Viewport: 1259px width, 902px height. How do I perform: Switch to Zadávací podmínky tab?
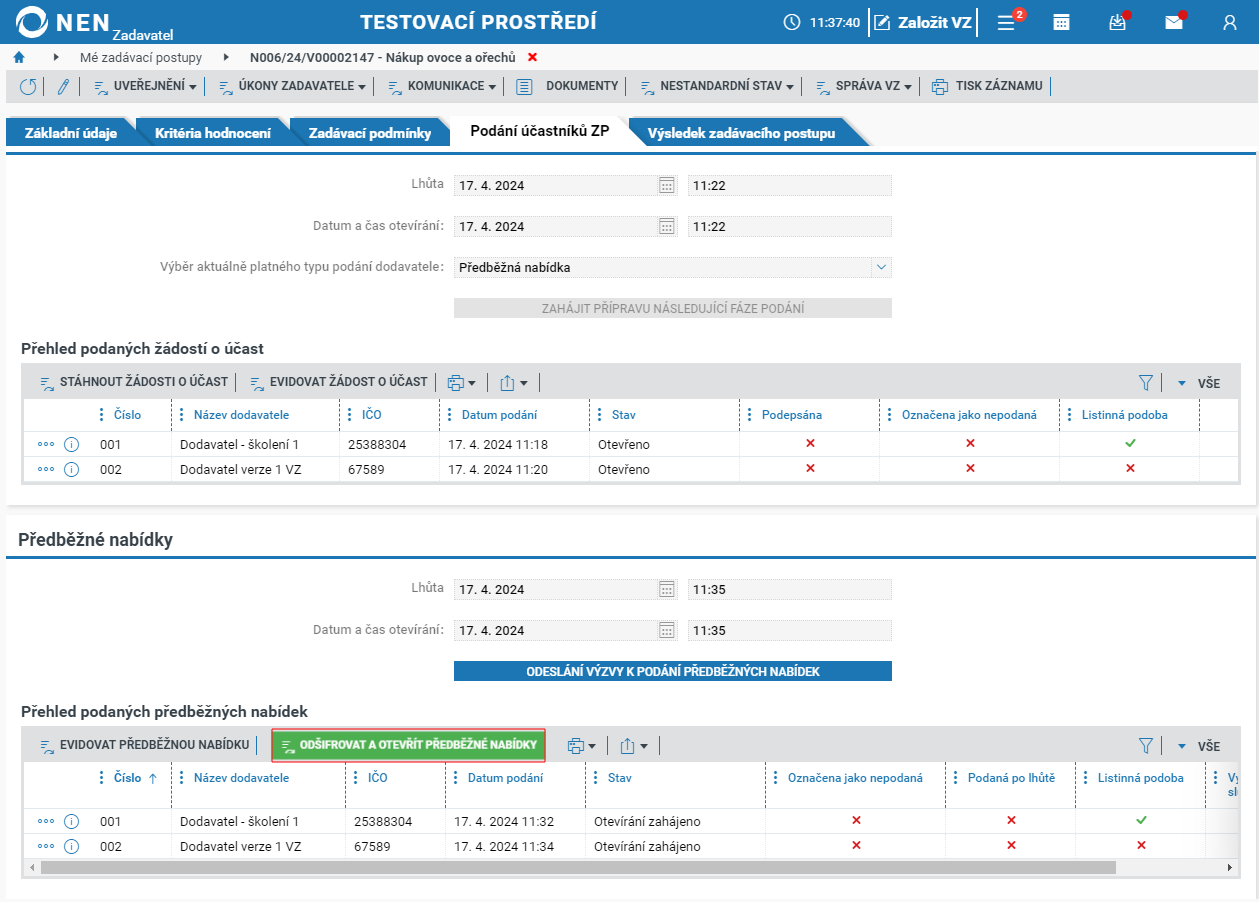369,132
